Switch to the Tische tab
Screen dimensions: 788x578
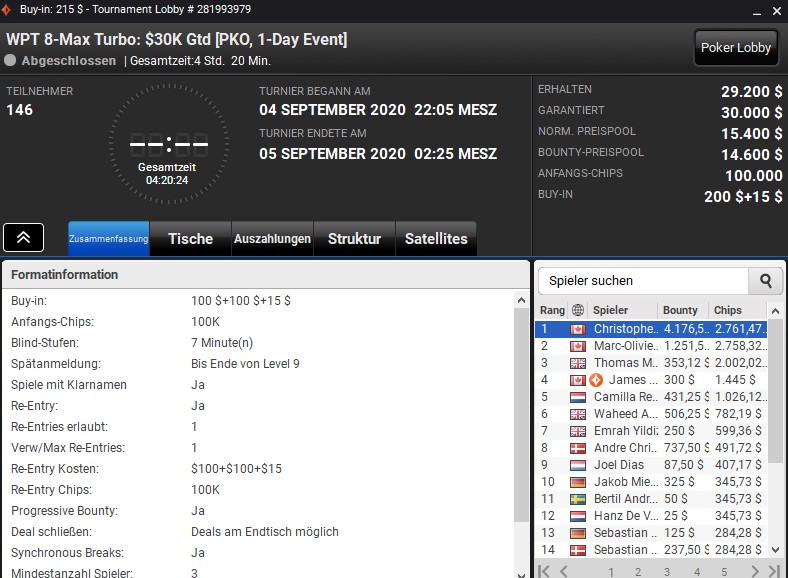pyautogui.click(x=190, y=238)
